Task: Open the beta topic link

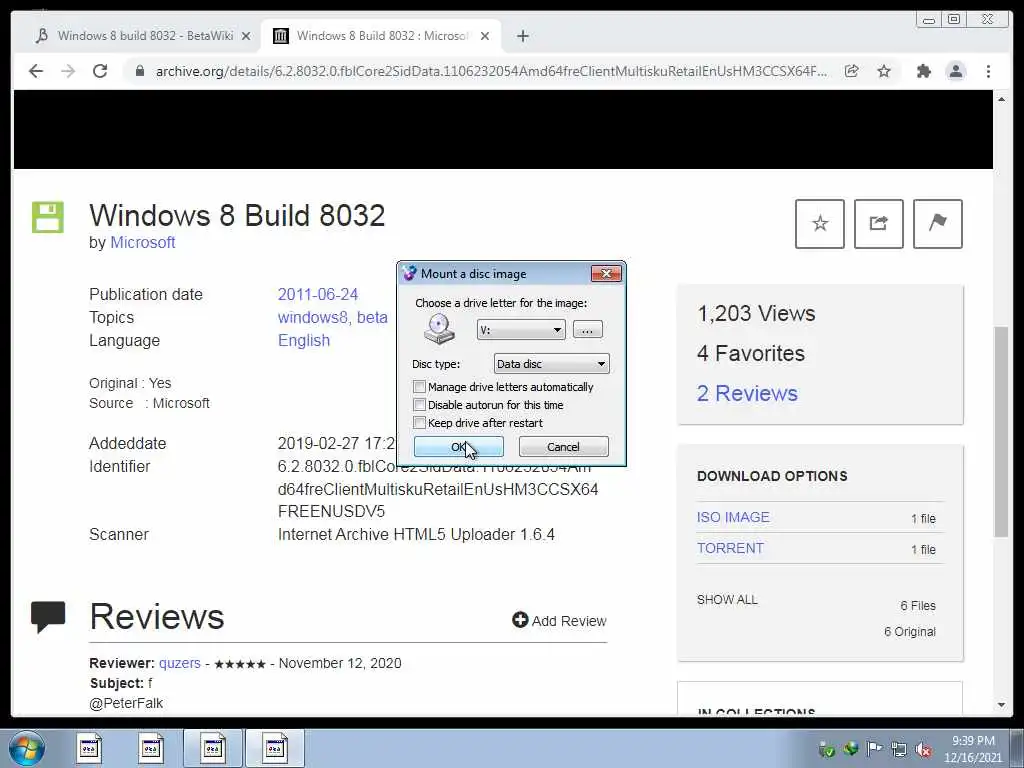Action: [x=372, y=317]
